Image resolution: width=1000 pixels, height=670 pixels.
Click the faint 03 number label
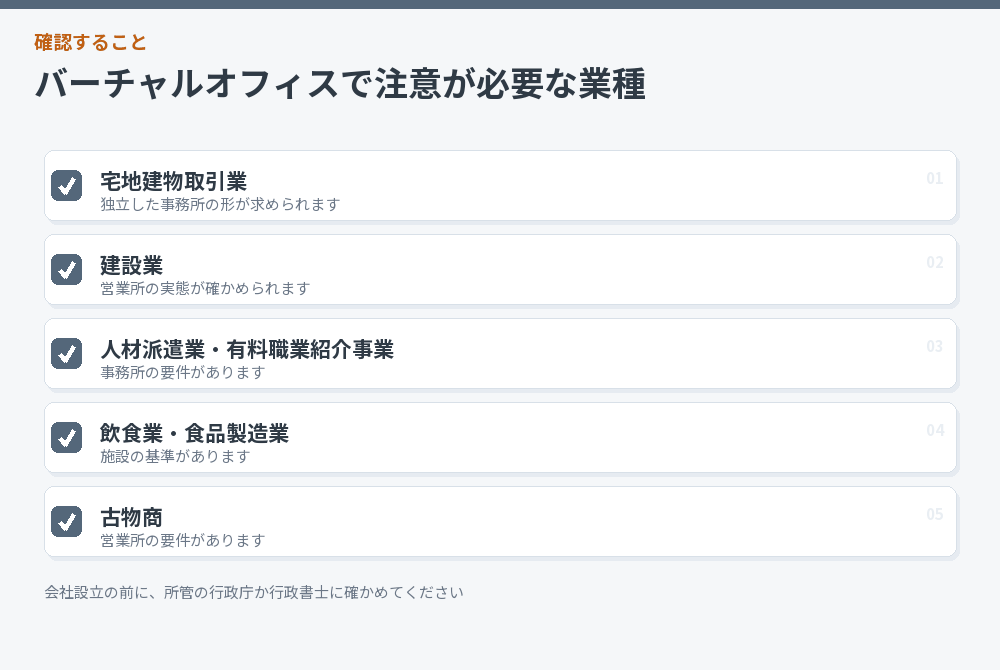pos(935,346)
